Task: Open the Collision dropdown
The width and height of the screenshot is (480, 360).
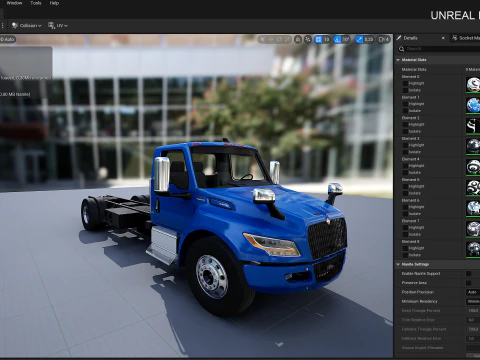Action: pyautogui.click(x=26, y=25)
